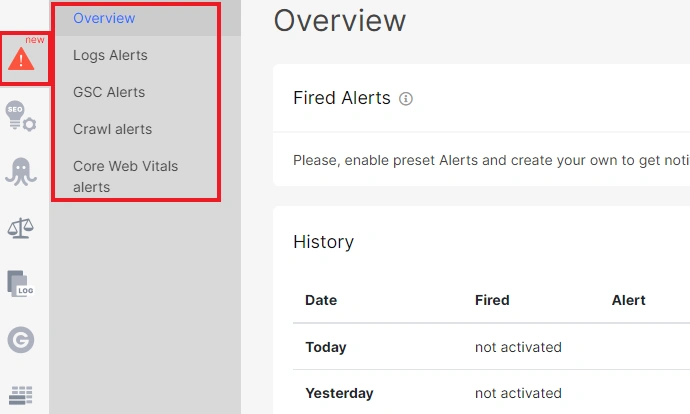Image resolution: width=690 pixels, height=414 pixels.
Task: Click the Fired column header
Action: point(492,300)
